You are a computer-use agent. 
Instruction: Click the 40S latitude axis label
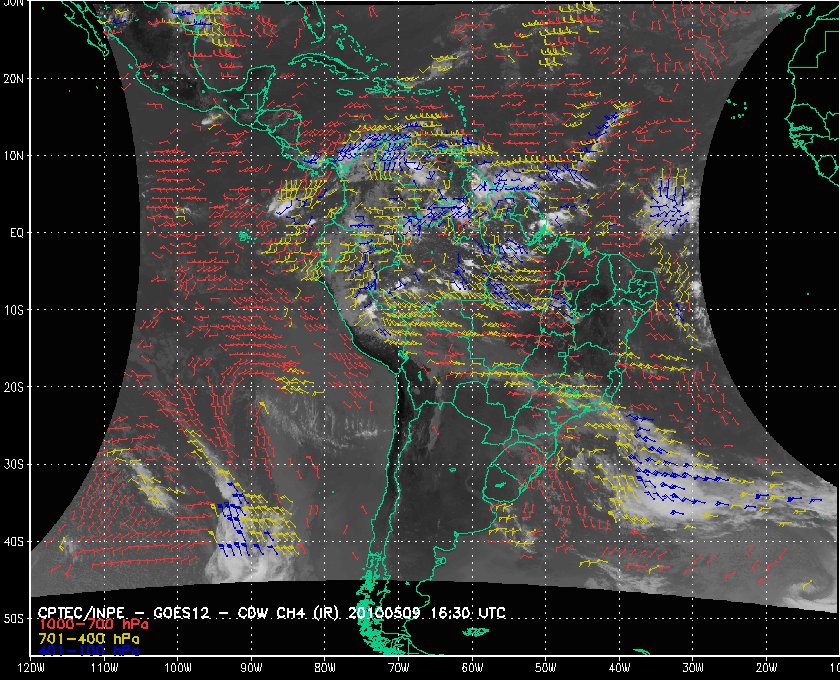pyautogui.click(x=14, y=542)
